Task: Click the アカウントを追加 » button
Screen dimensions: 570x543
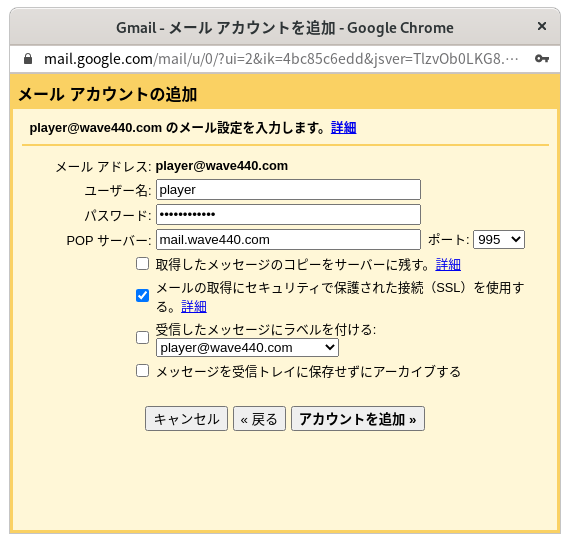Action: click(x=358, y=419)
